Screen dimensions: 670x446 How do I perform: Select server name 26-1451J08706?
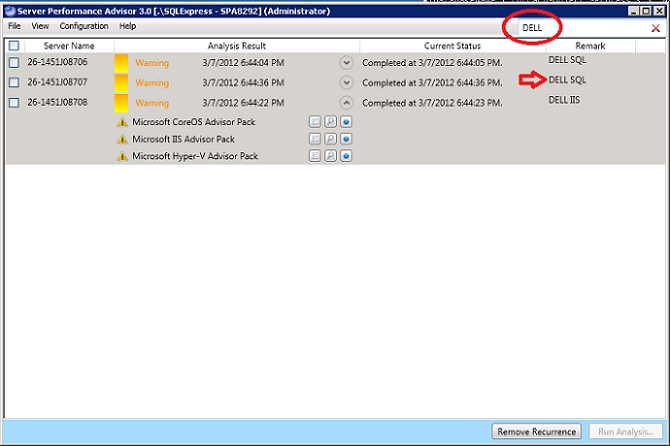[57, 62]
